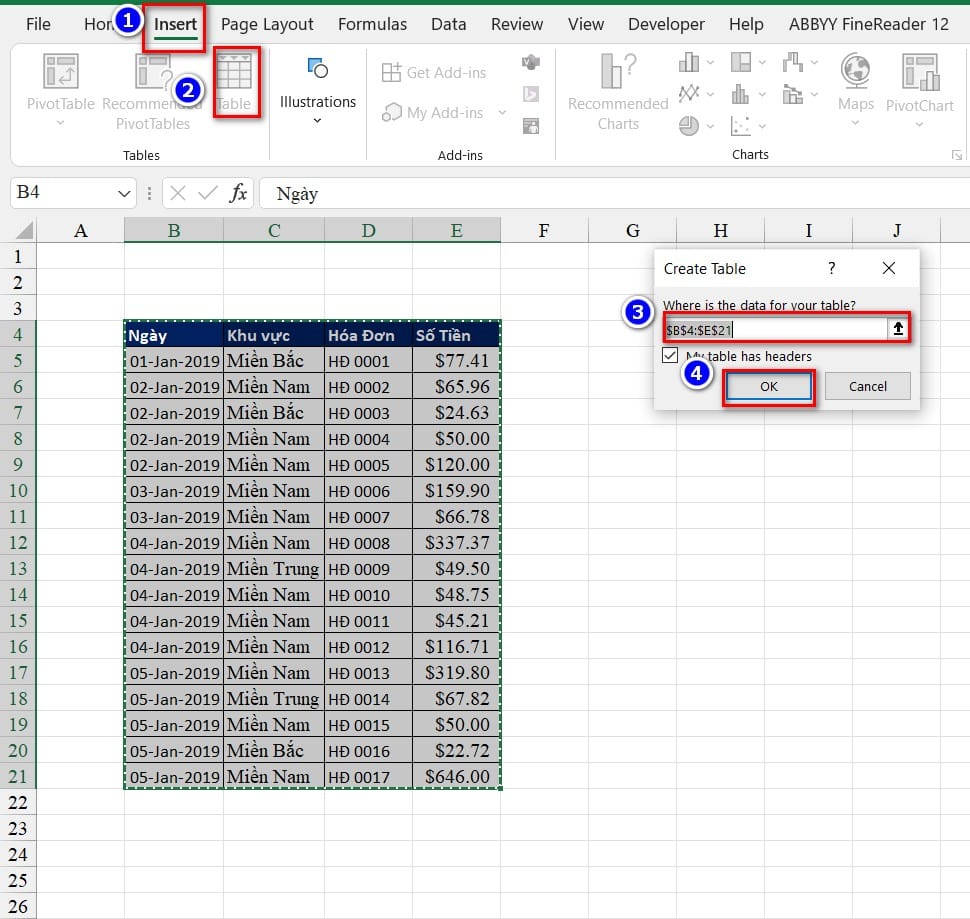
Task: Click the dialog Help question mark
Action: 832,268
